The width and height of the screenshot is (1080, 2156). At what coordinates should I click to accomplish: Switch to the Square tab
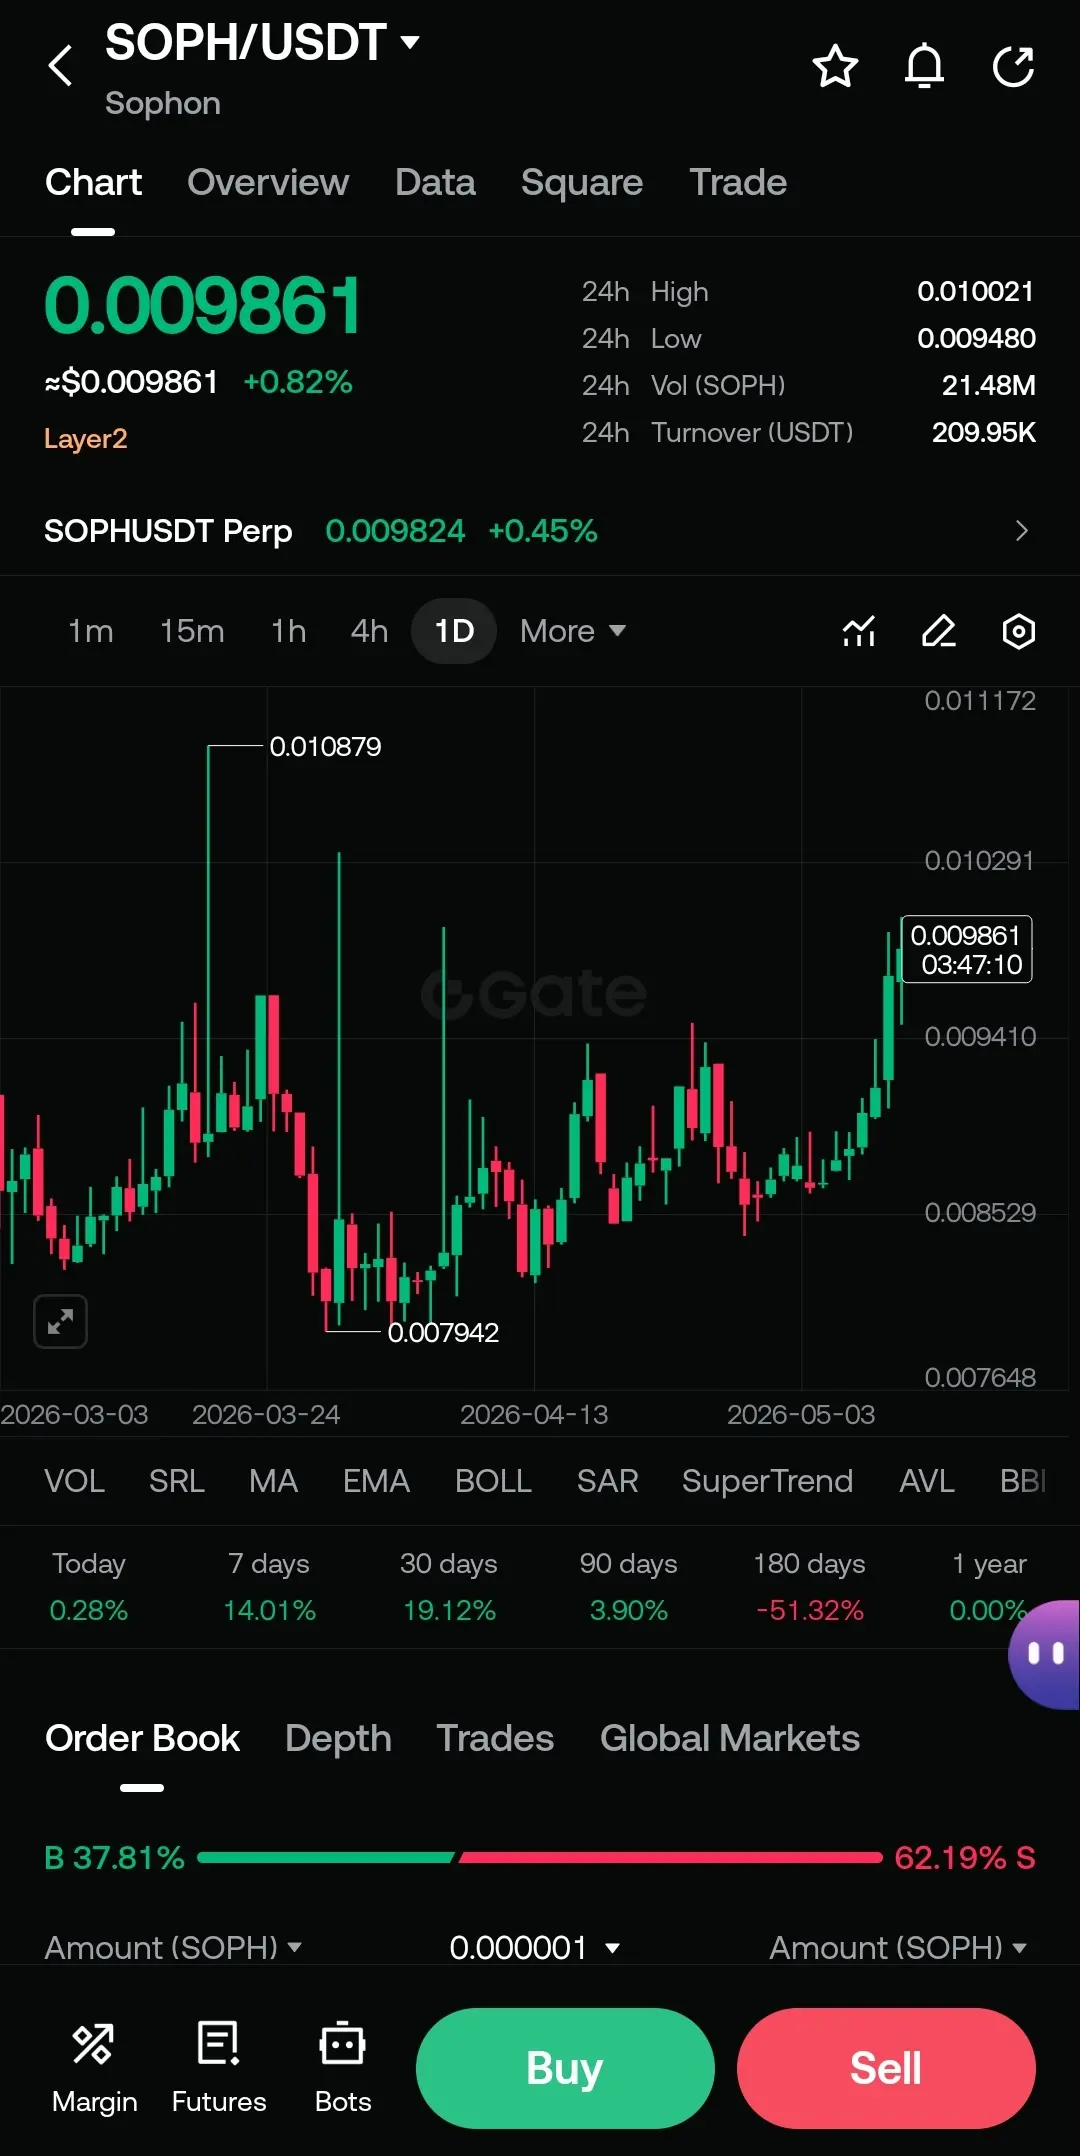(x=582, y=183)
